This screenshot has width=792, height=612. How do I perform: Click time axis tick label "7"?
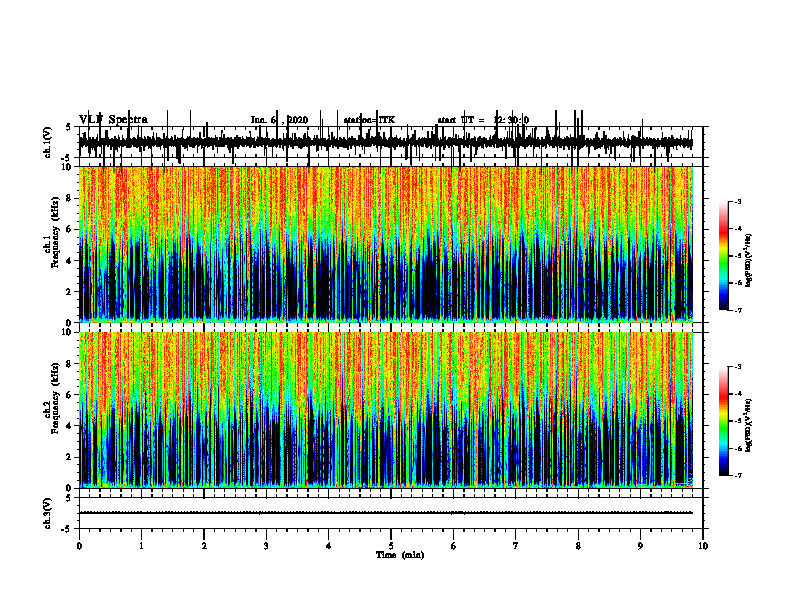(516, 546)
